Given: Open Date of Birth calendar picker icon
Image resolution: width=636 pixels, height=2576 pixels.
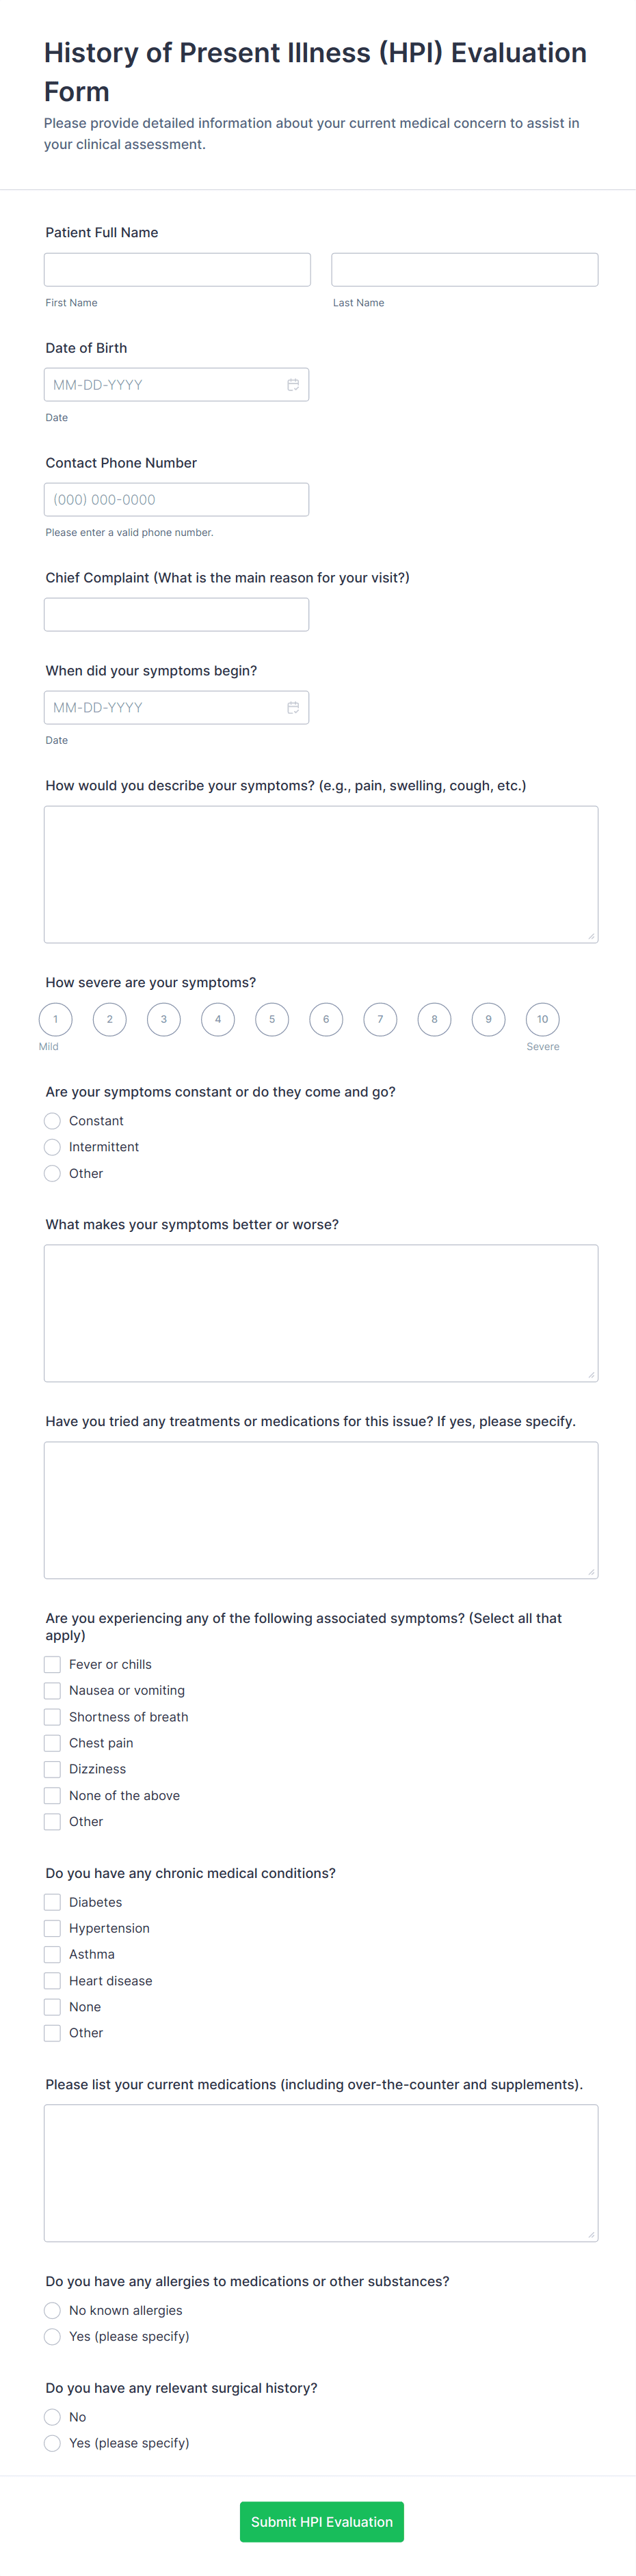Looking at the screenshot, I should point(293,385).
